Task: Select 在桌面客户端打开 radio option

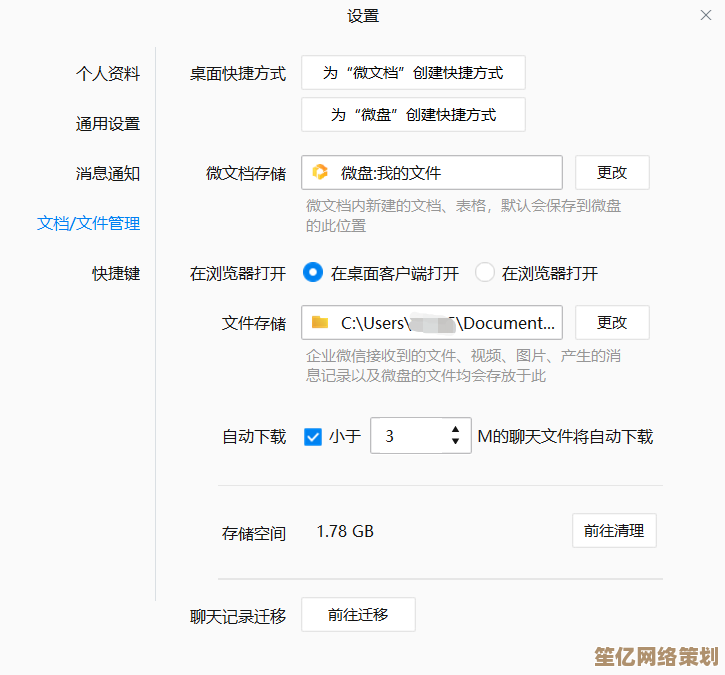Action: click(x=313, y=272)
